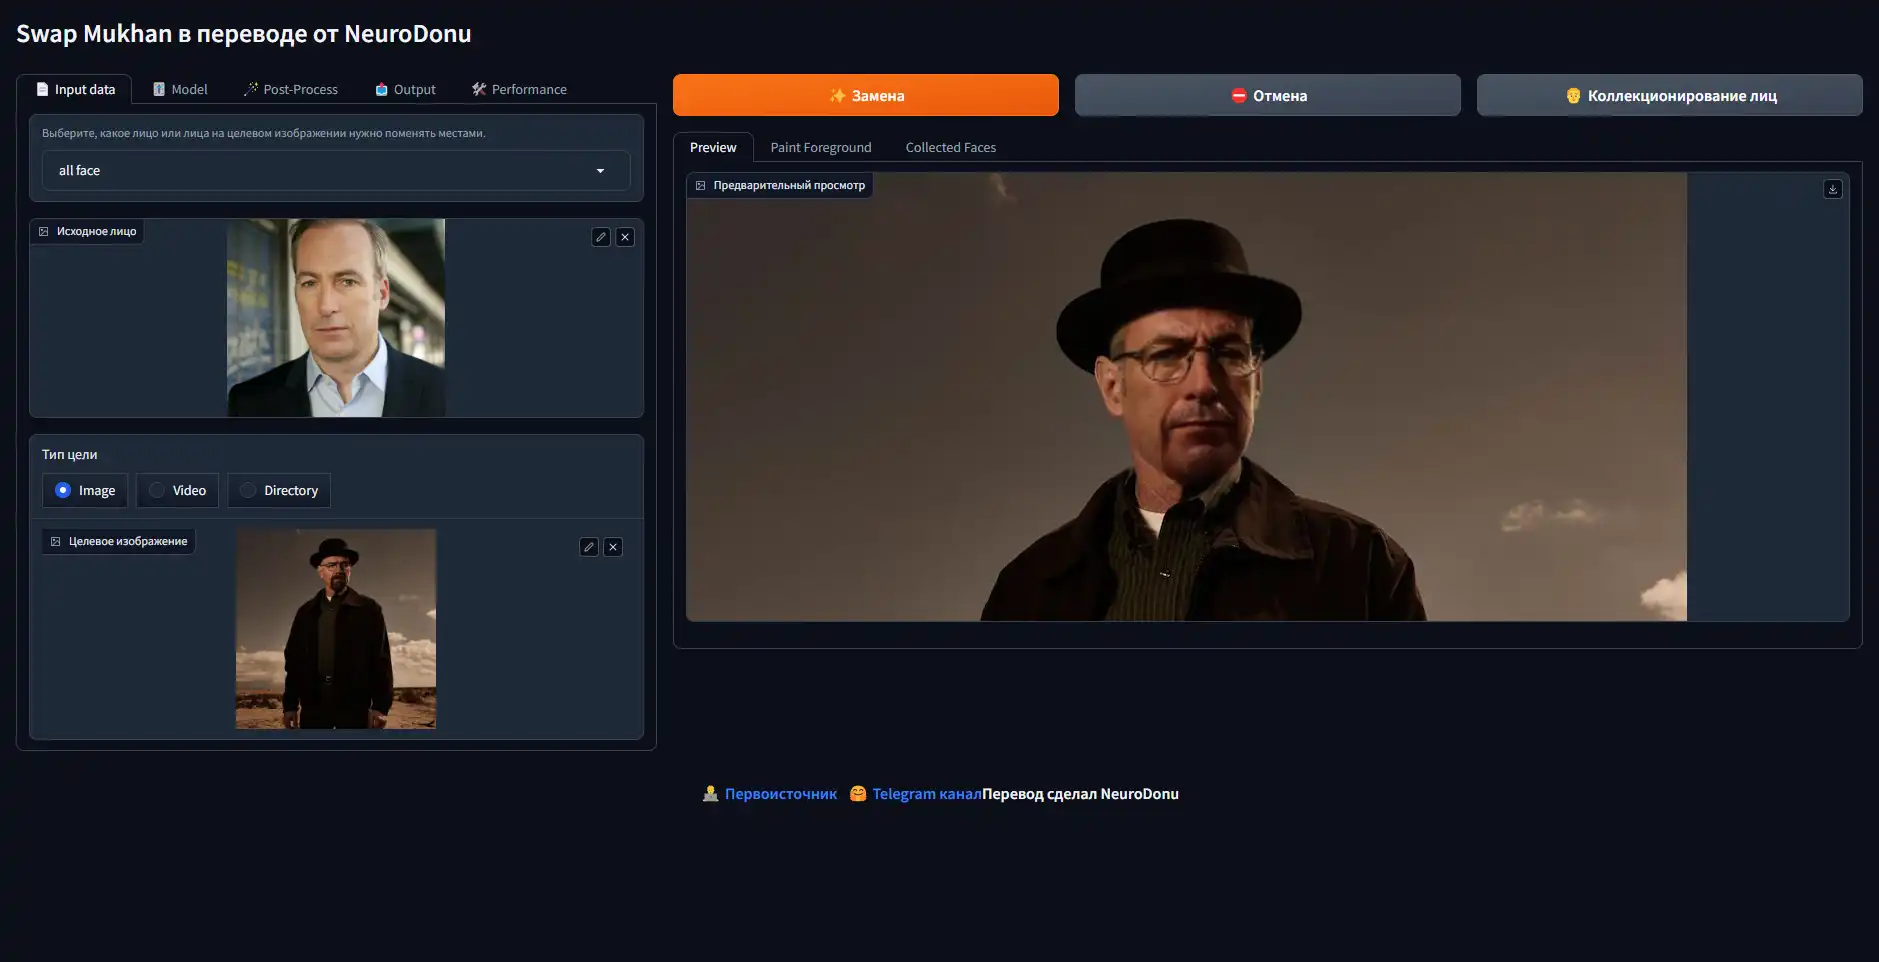Open the Performance tab

tap(519, 89)
